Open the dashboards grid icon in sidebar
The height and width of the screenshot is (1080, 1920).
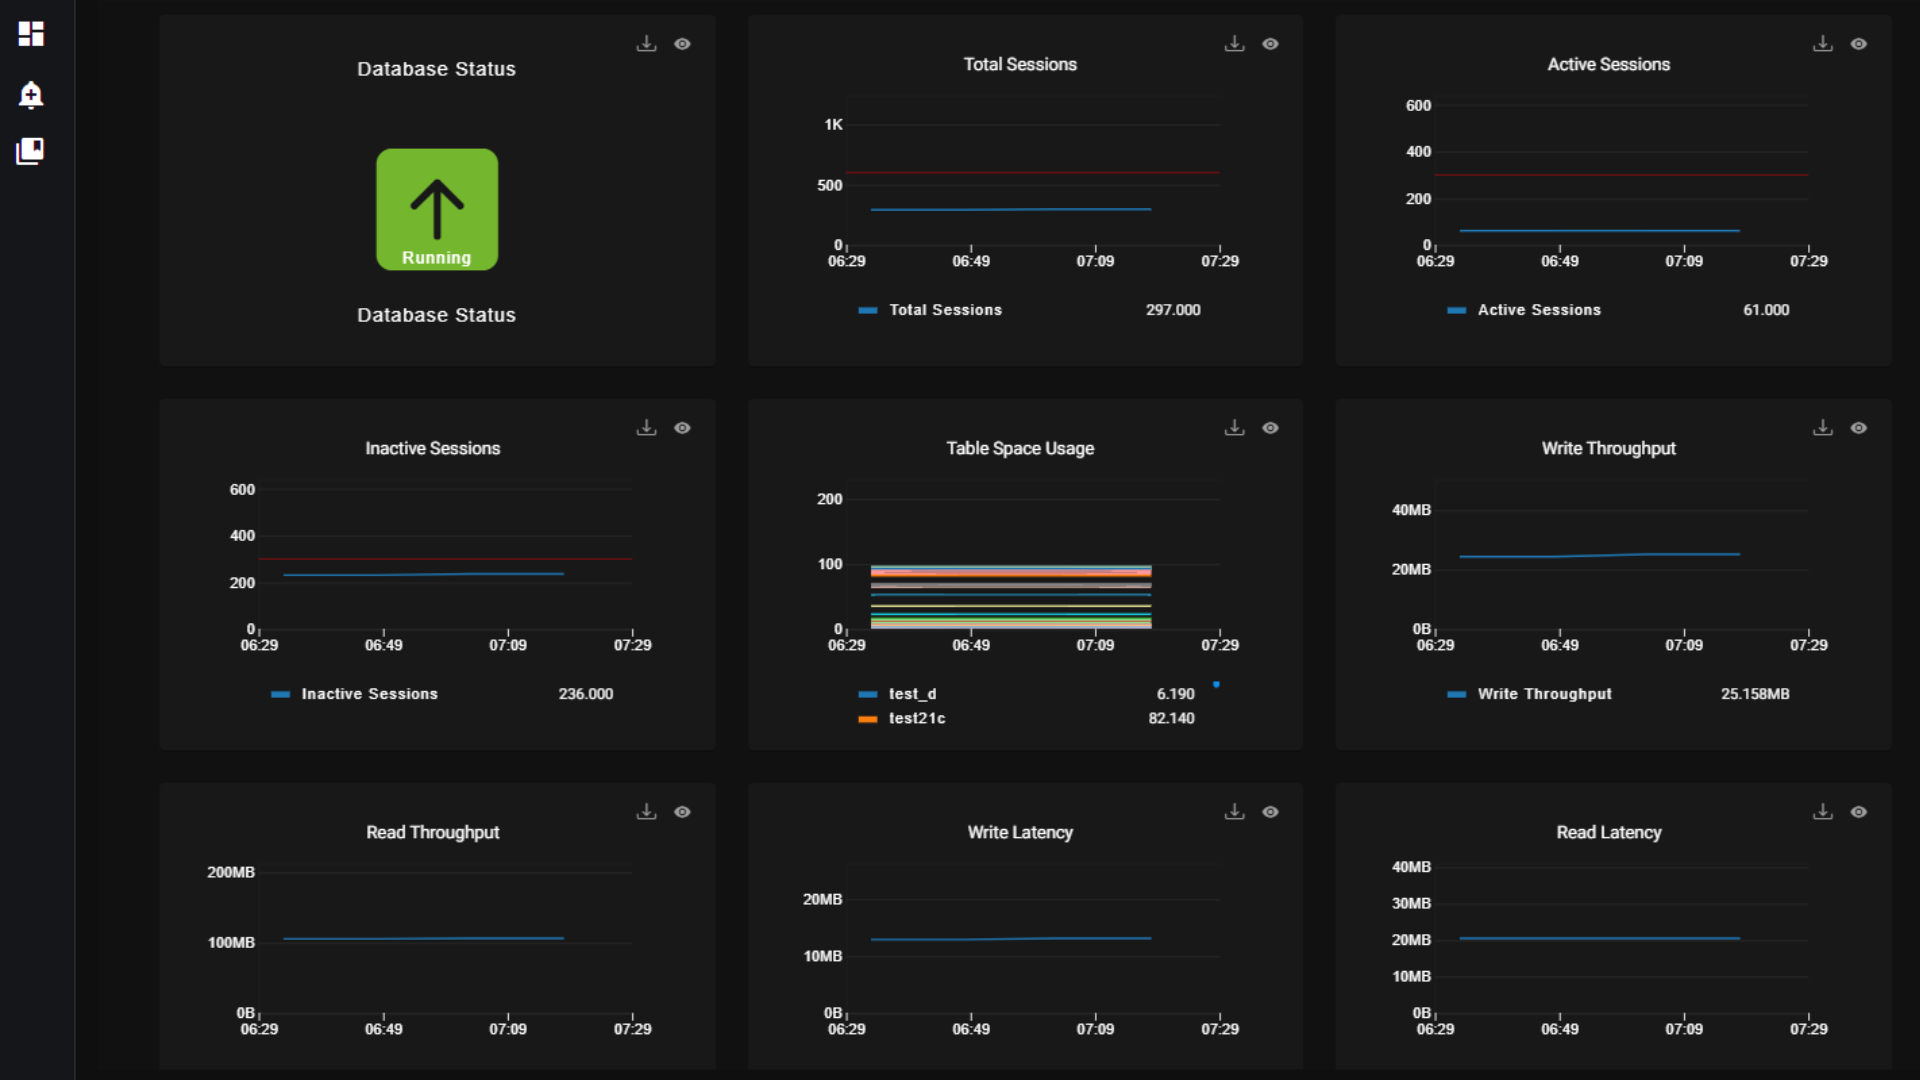[31, 34]
